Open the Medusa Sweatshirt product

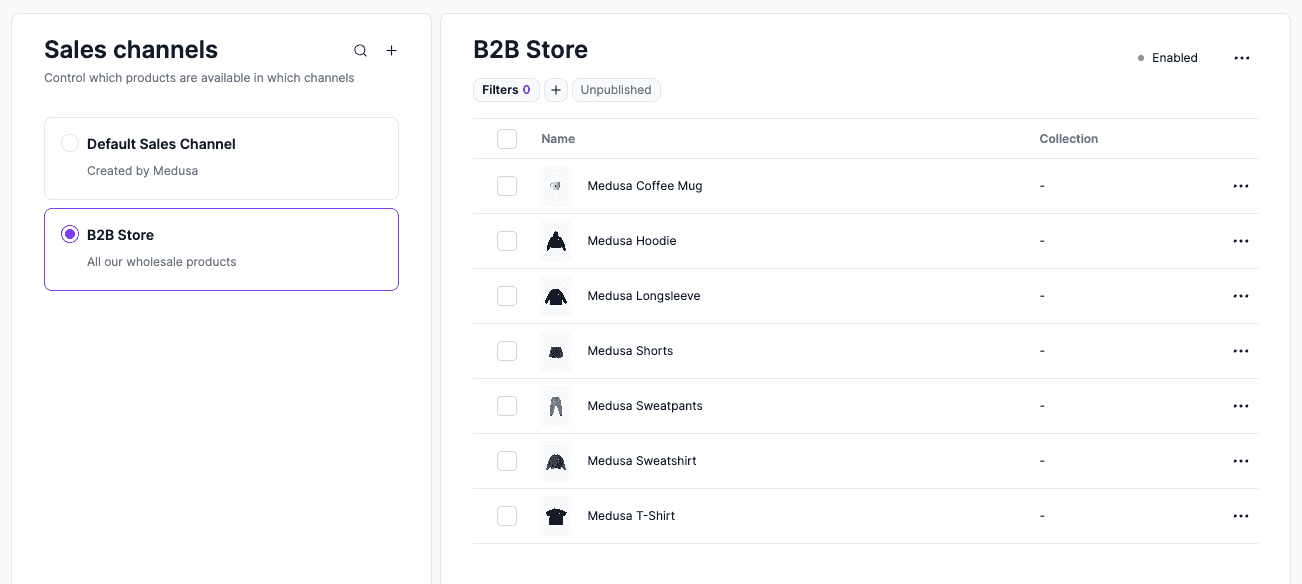641,461
